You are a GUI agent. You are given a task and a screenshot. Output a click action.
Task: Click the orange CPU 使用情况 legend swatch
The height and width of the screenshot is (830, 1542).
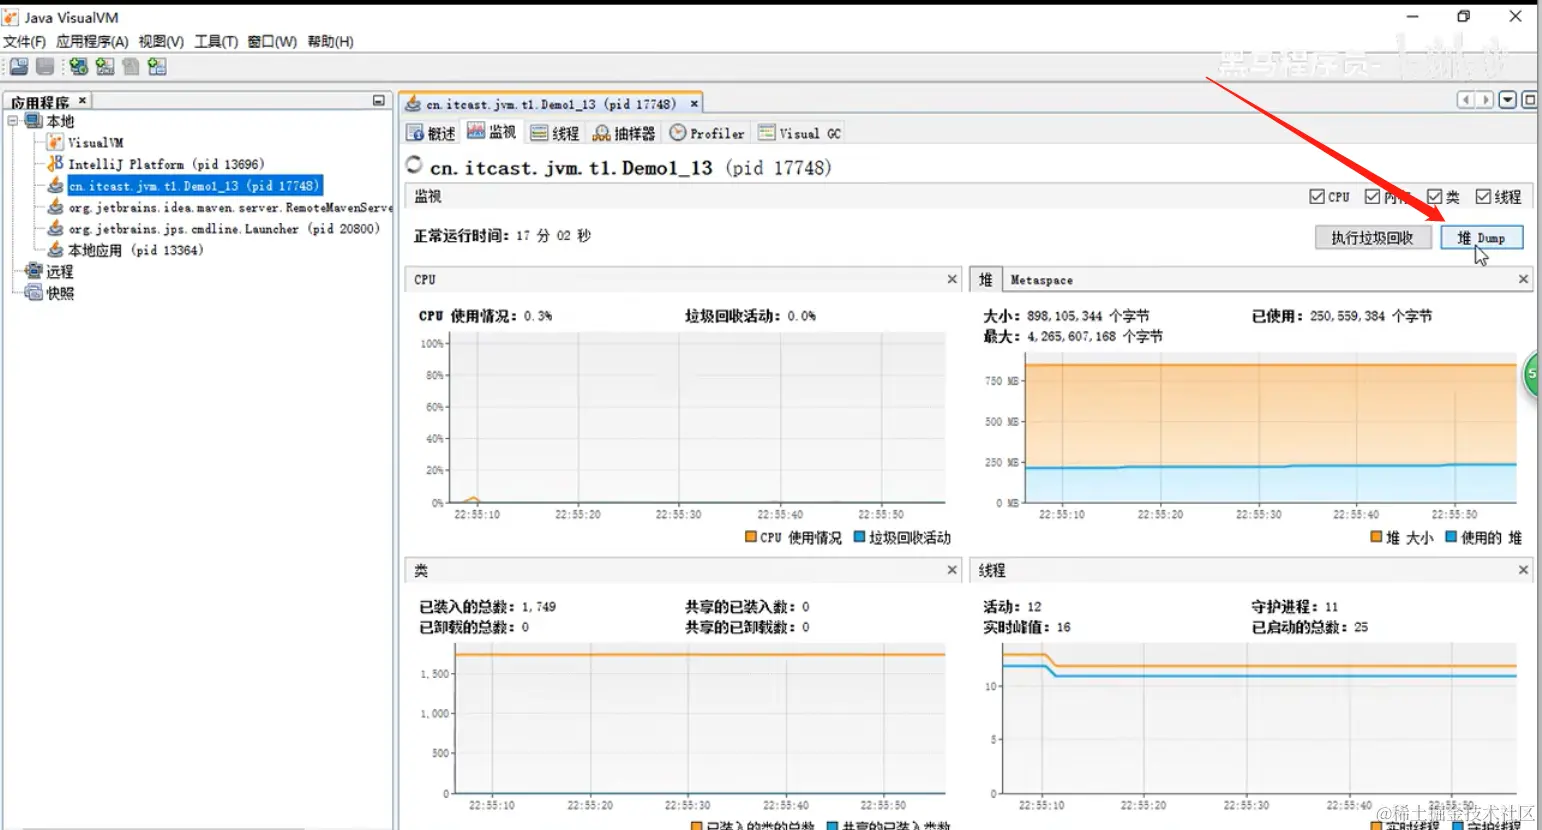tap(751, 537)
